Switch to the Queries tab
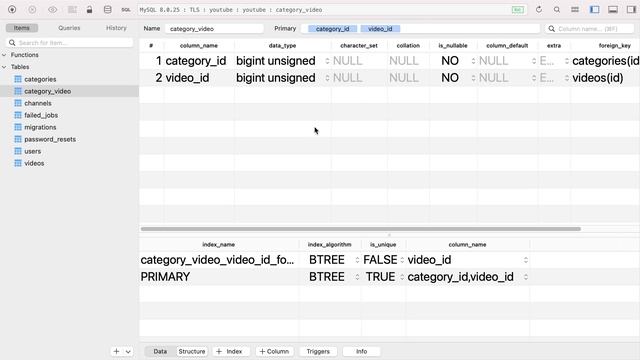The image size is (640, 360). tap(69, 28)
